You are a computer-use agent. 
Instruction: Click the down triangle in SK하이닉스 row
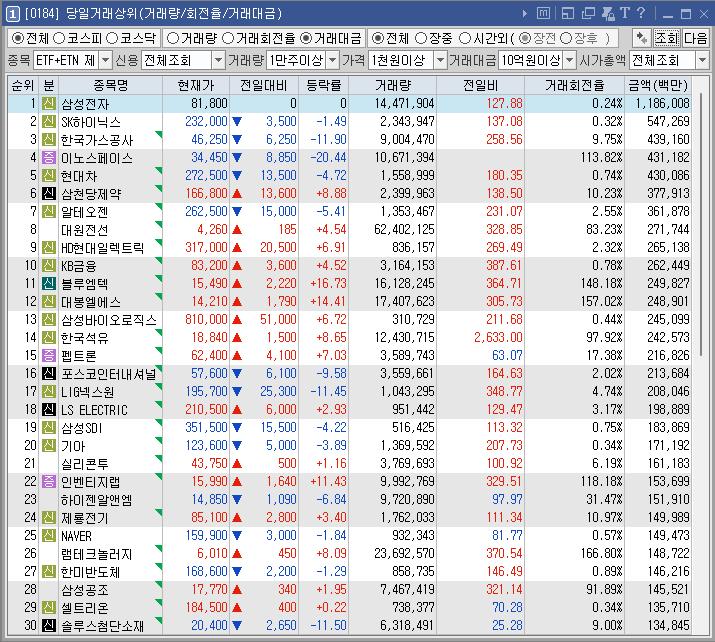(237, 122)
